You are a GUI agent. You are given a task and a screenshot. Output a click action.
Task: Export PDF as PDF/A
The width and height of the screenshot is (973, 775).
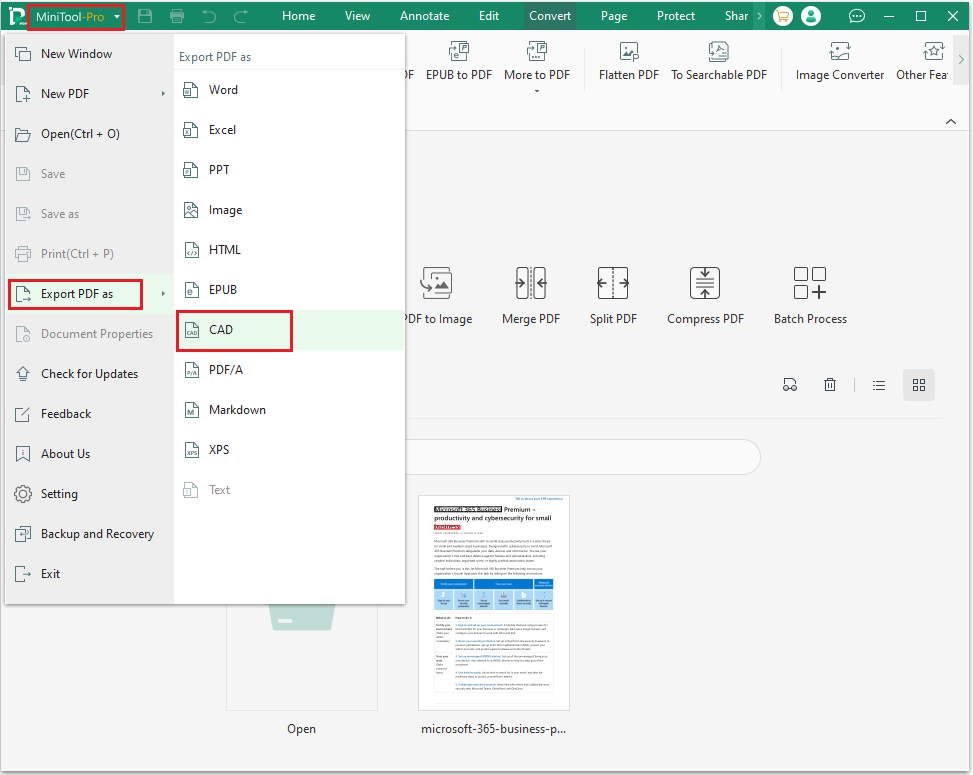pos(289,370)
